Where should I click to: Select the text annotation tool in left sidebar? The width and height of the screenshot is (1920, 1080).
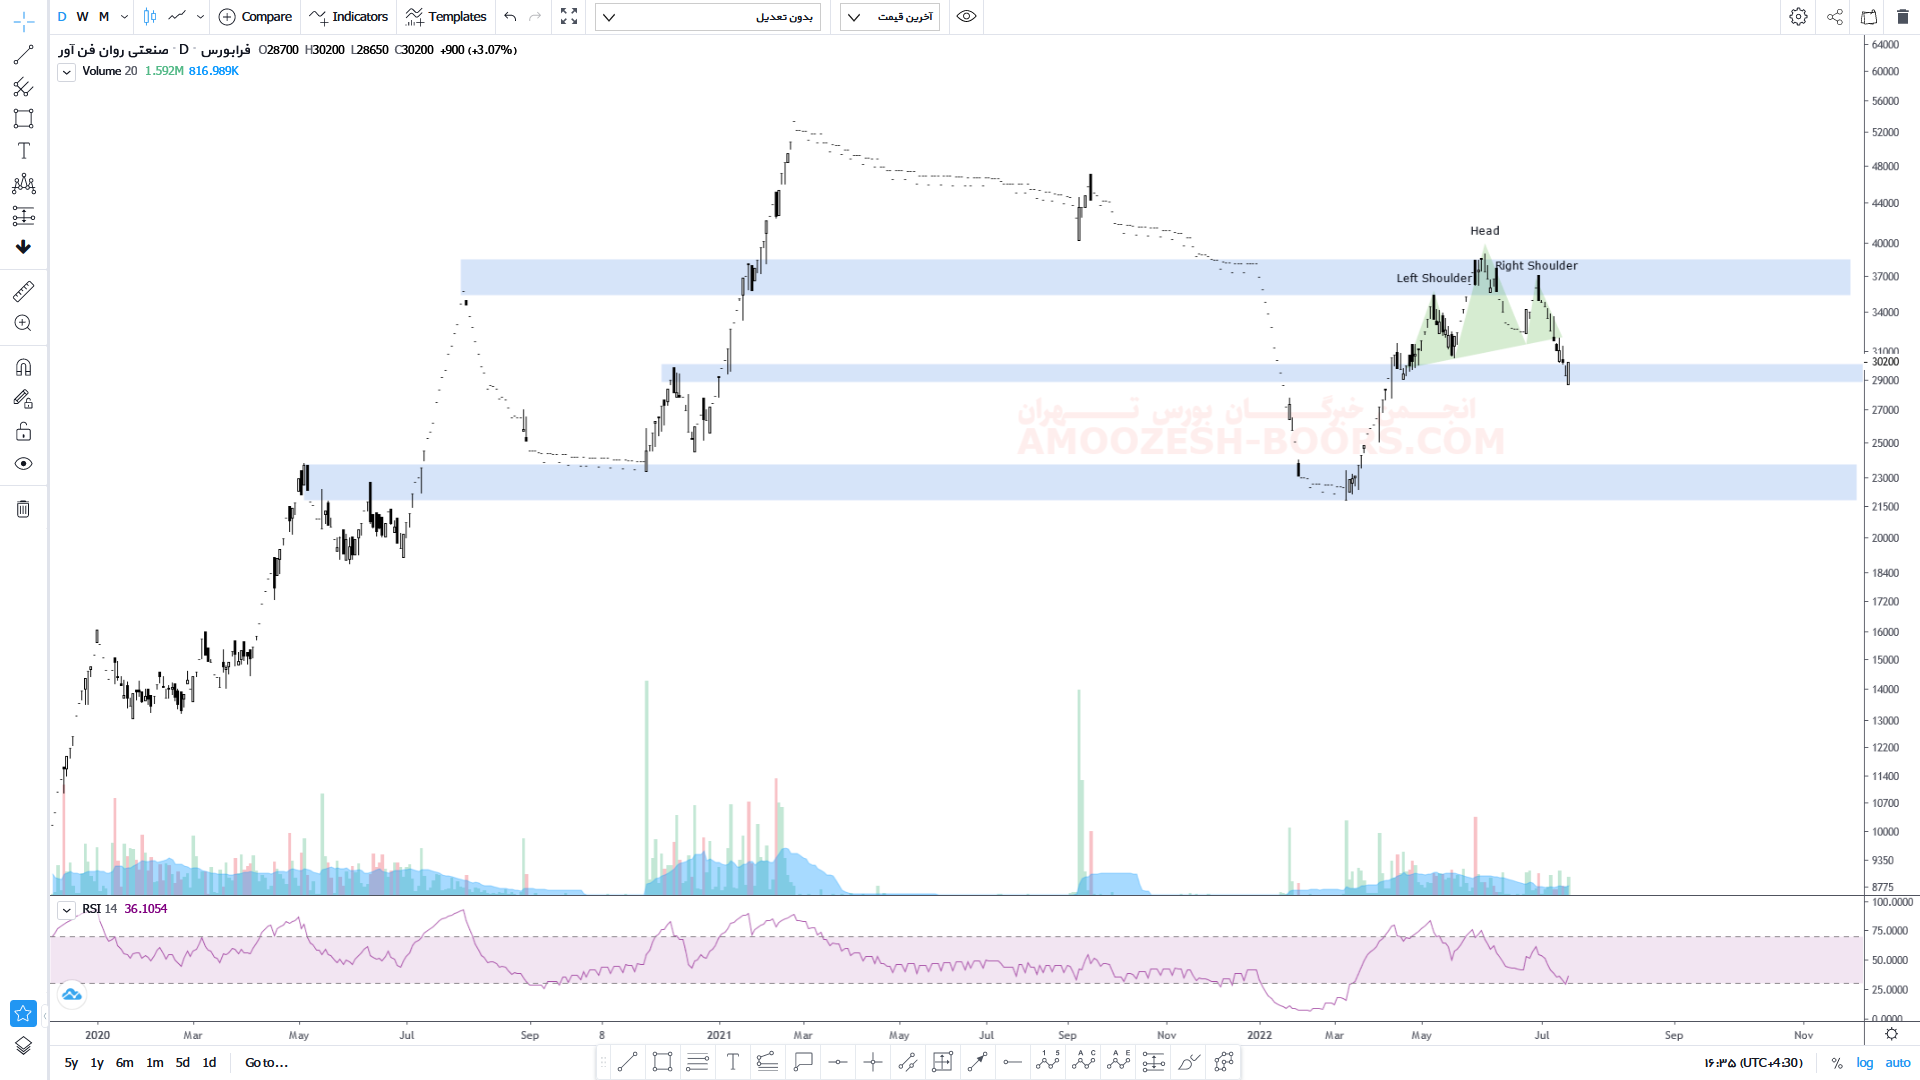(x=23, y=151)
